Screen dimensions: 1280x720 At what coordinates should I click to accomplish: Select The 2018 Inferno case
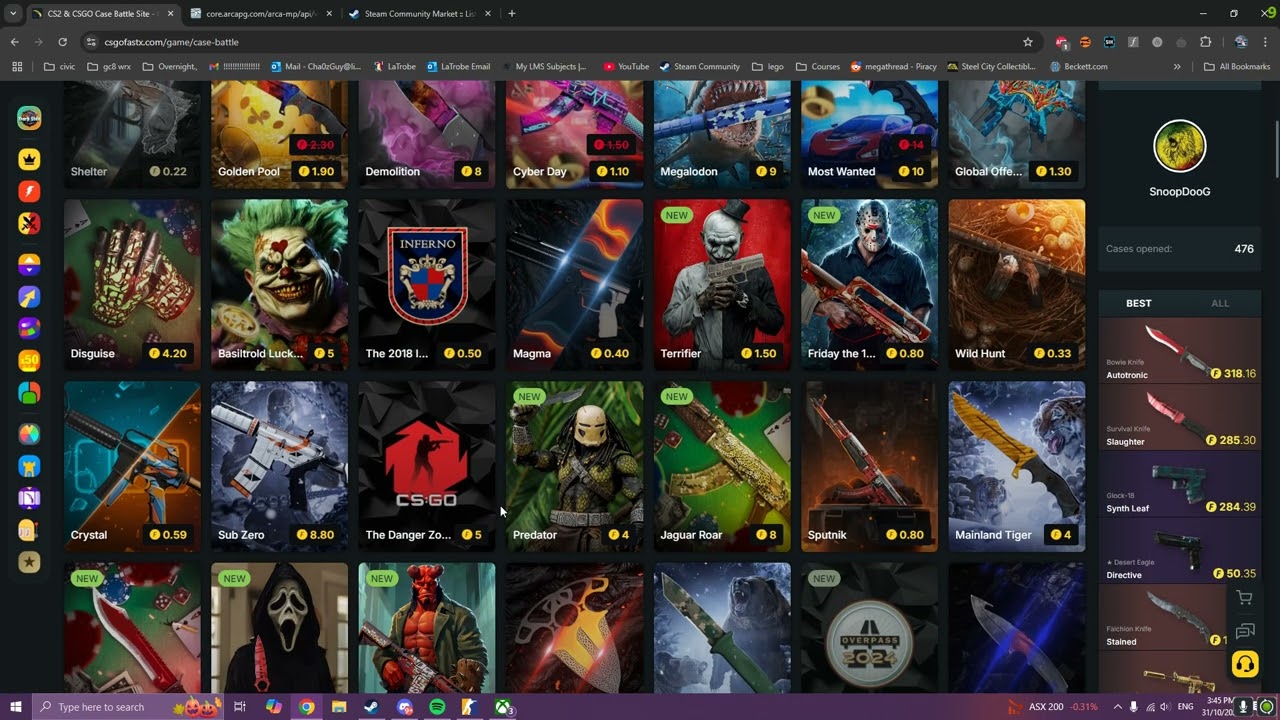point(427,285)
